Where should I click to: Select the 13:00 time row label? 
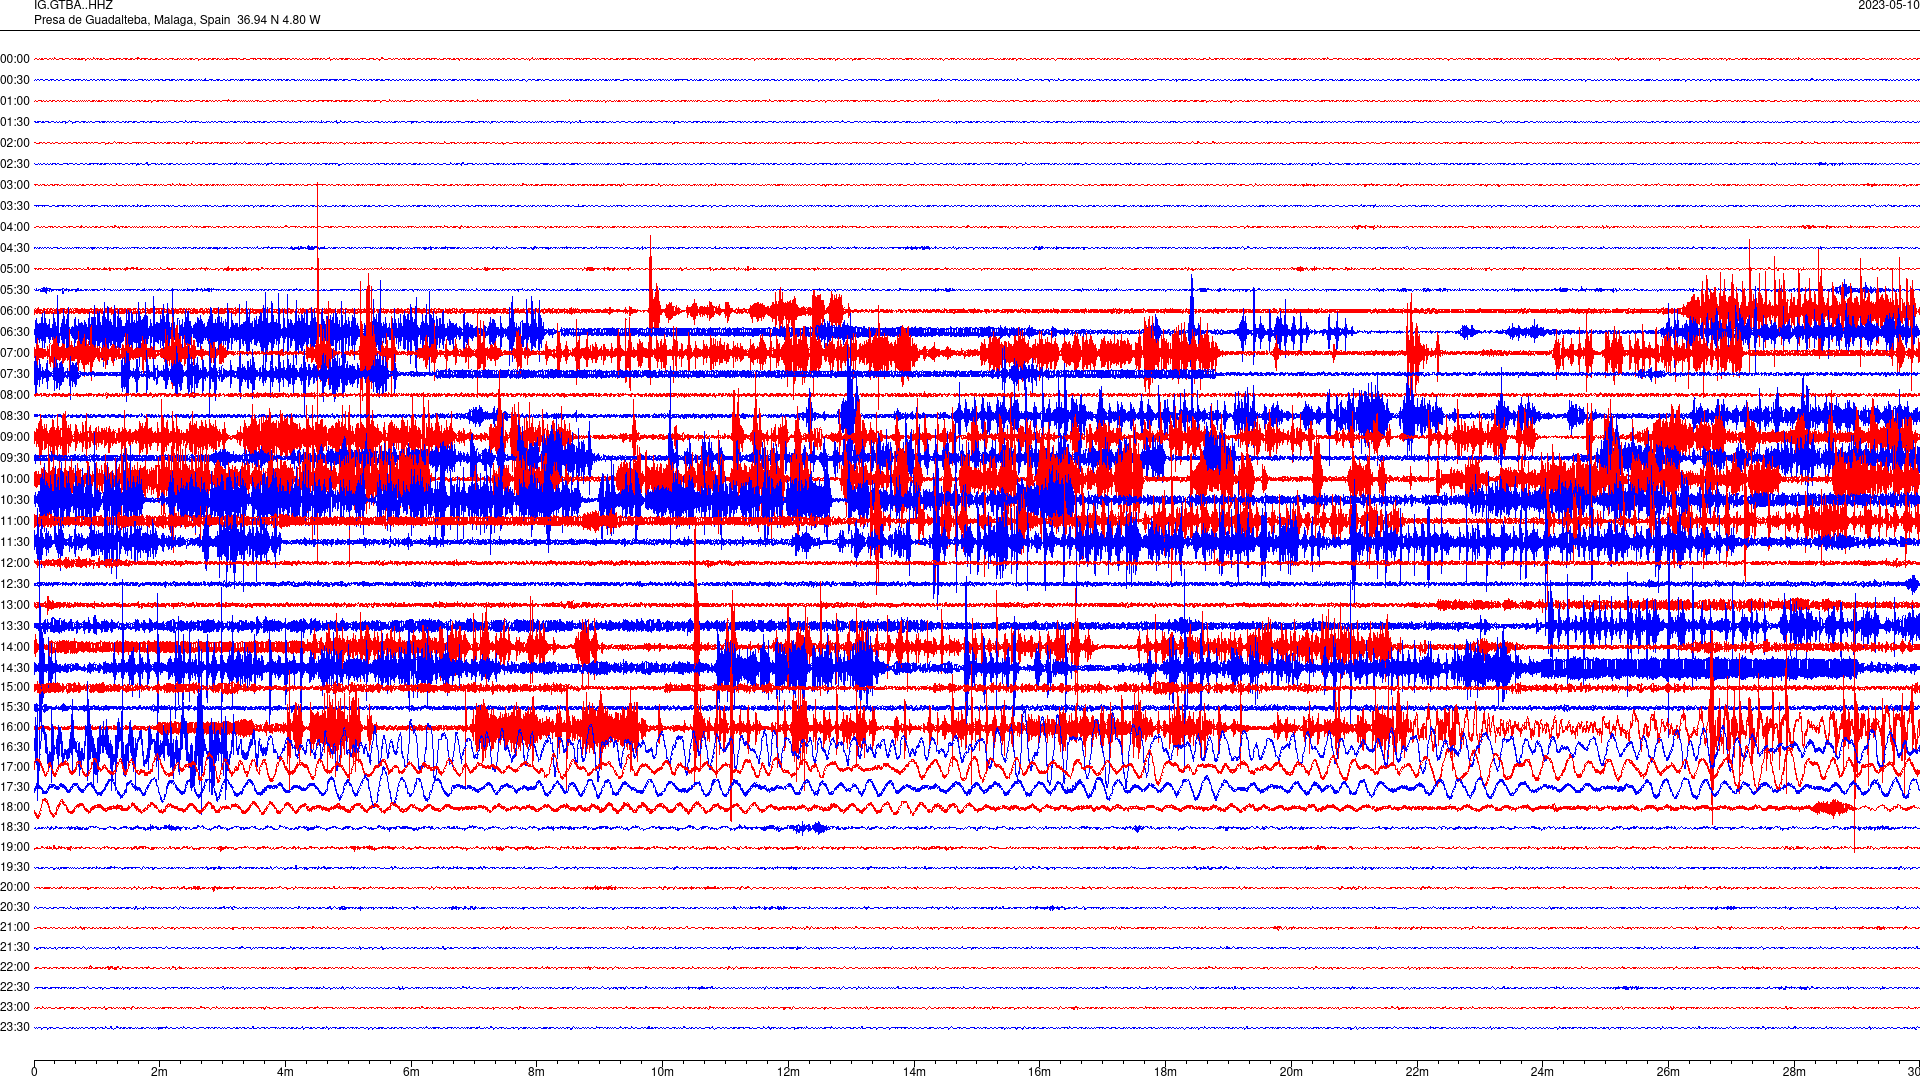pos(15,605)
